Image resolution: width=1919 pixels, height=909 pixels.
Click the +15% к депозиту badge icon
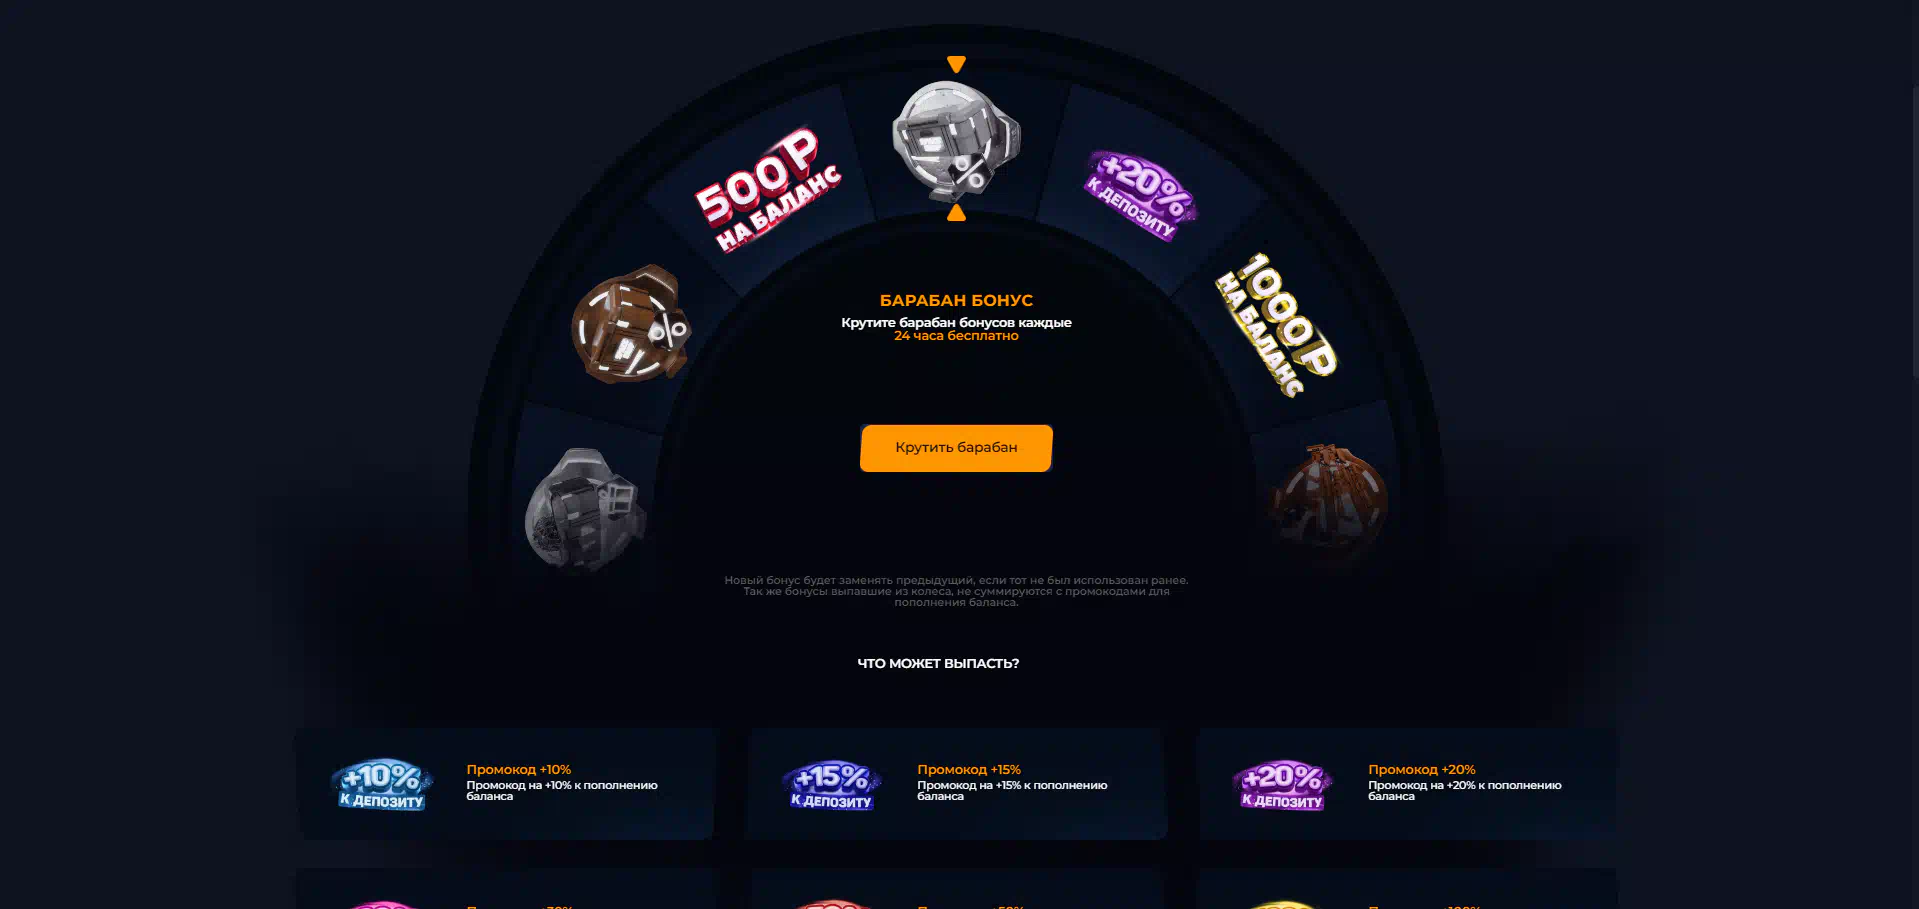tap(832, 784)
